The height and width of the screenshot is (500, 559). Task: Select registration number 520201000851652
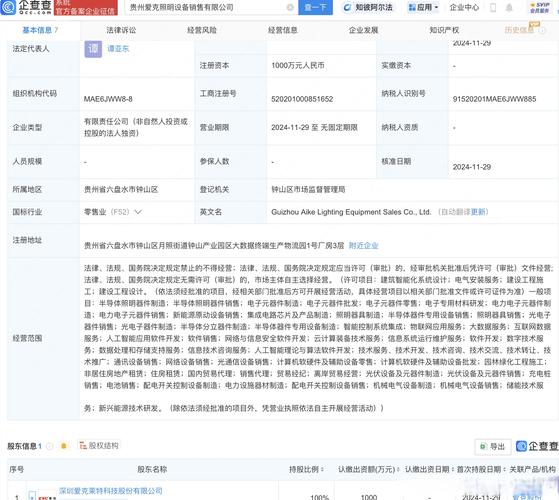click(x=302, y=99)
